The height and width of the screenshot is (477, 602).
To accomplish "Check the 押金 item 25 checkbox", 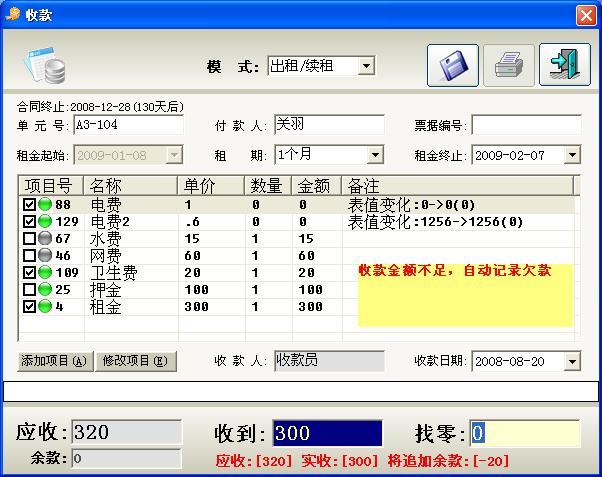I will 29,289.
